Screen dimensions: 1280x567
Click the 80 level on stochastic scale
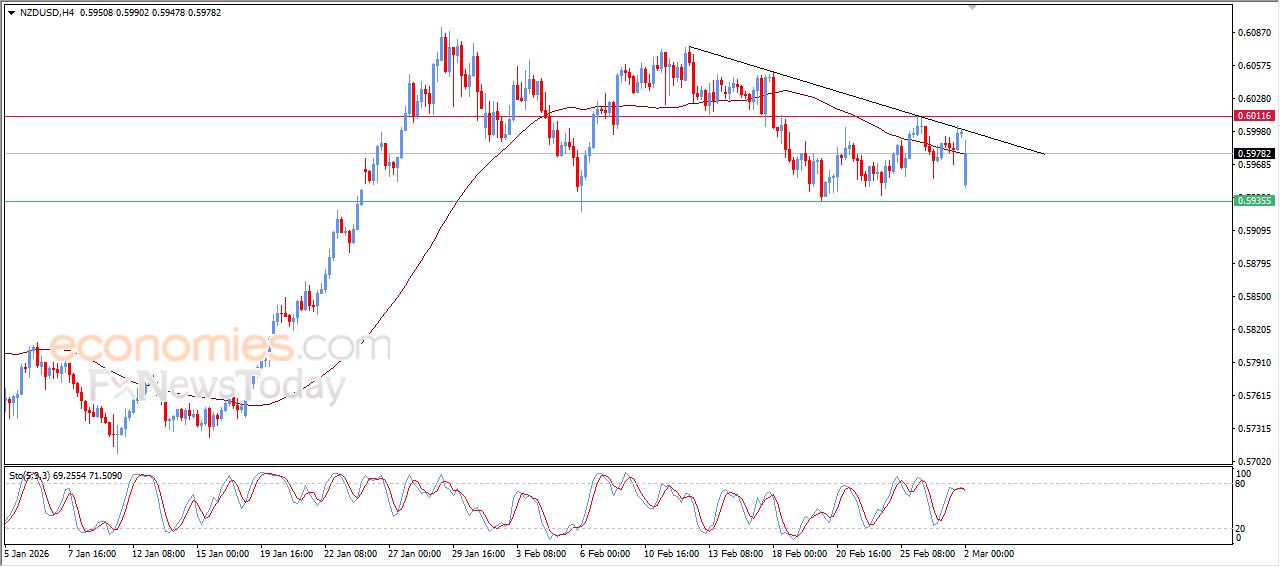[1242, 484]
